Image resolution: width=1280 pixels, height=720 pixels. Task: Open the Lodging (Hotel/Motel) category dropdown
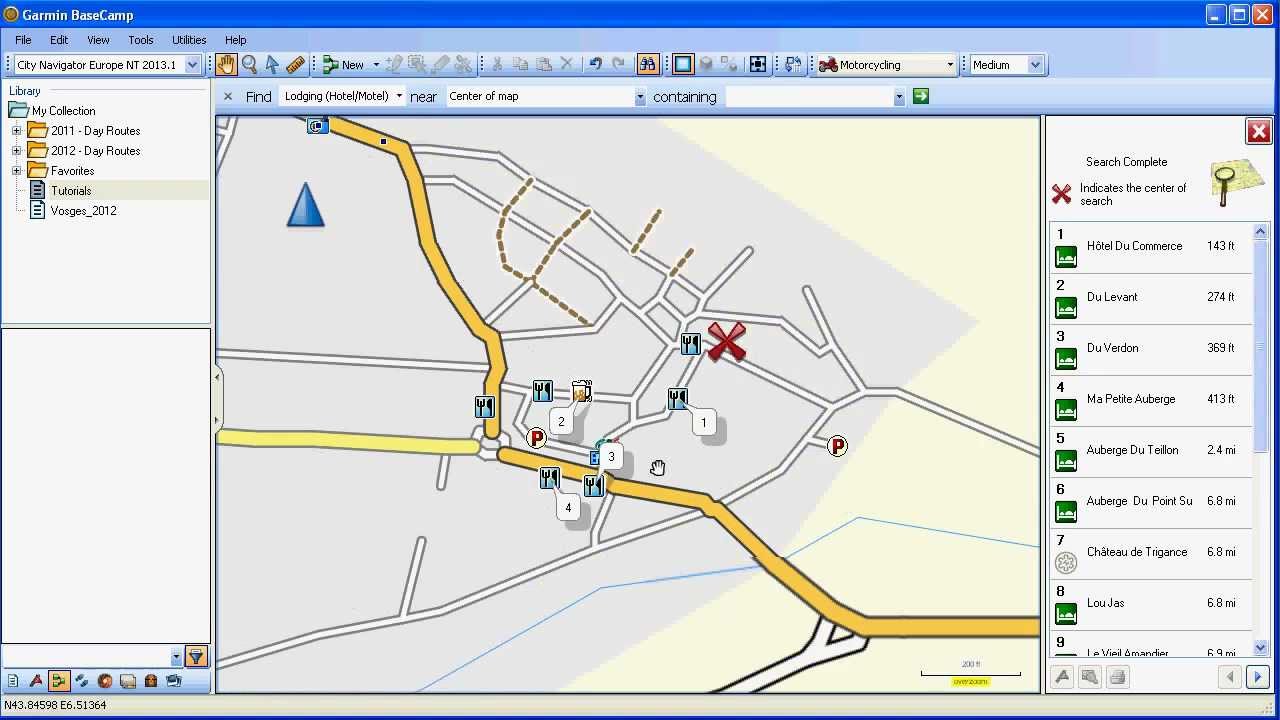(343, 97)
